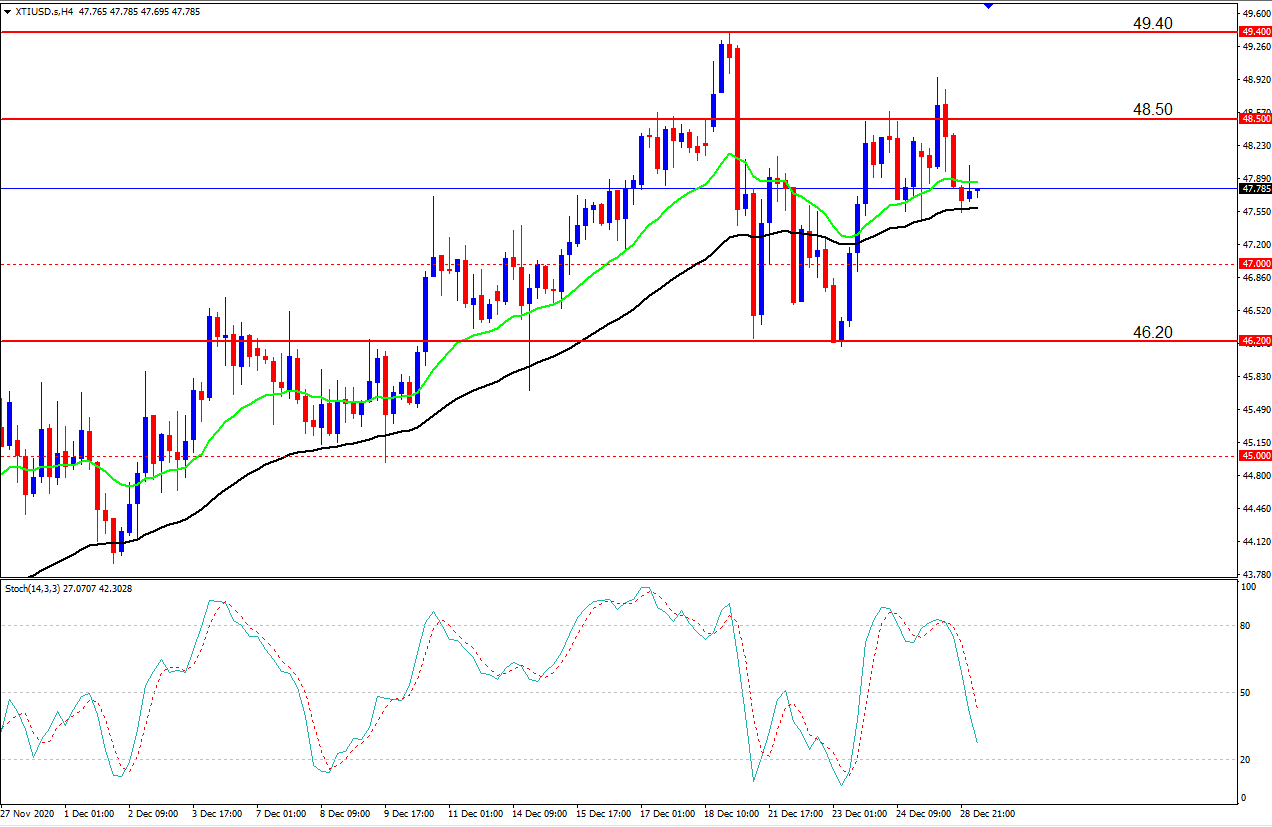Click the 20 level on stochastic scale

[1246, 760]
